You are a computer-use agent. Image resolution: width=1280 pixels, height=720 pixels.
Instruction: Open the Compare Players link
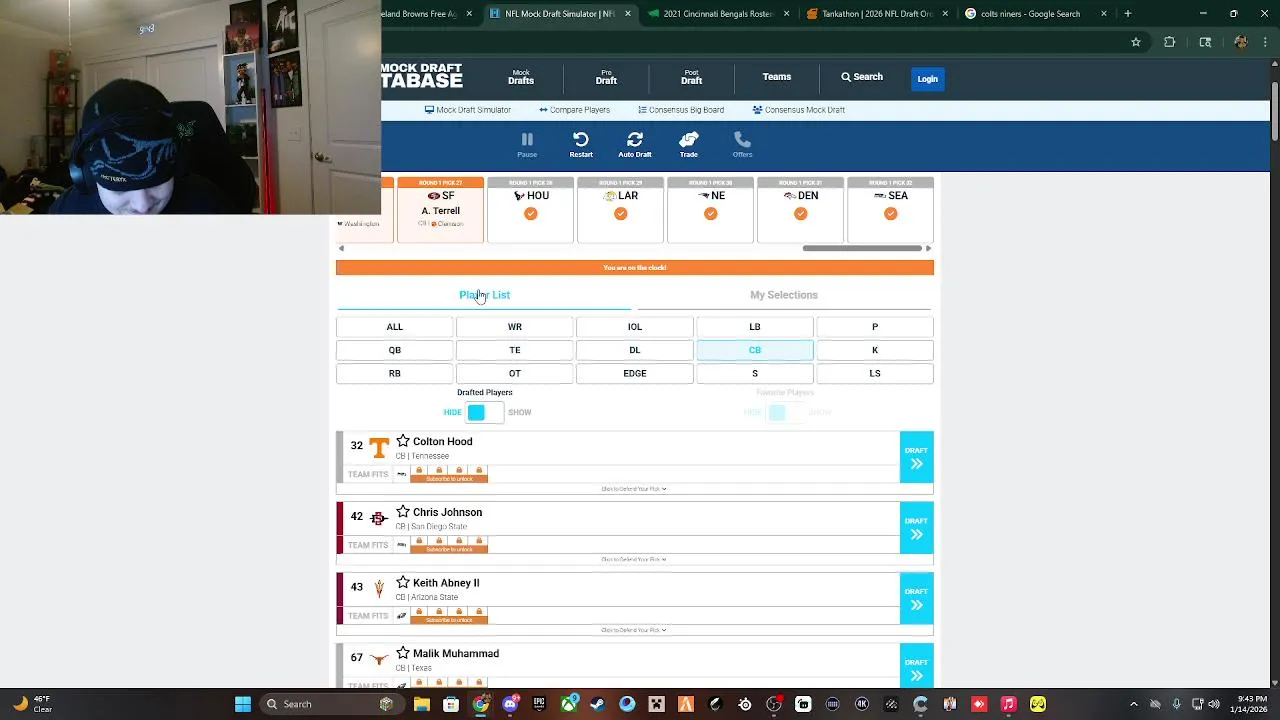(x=574, y=110)
